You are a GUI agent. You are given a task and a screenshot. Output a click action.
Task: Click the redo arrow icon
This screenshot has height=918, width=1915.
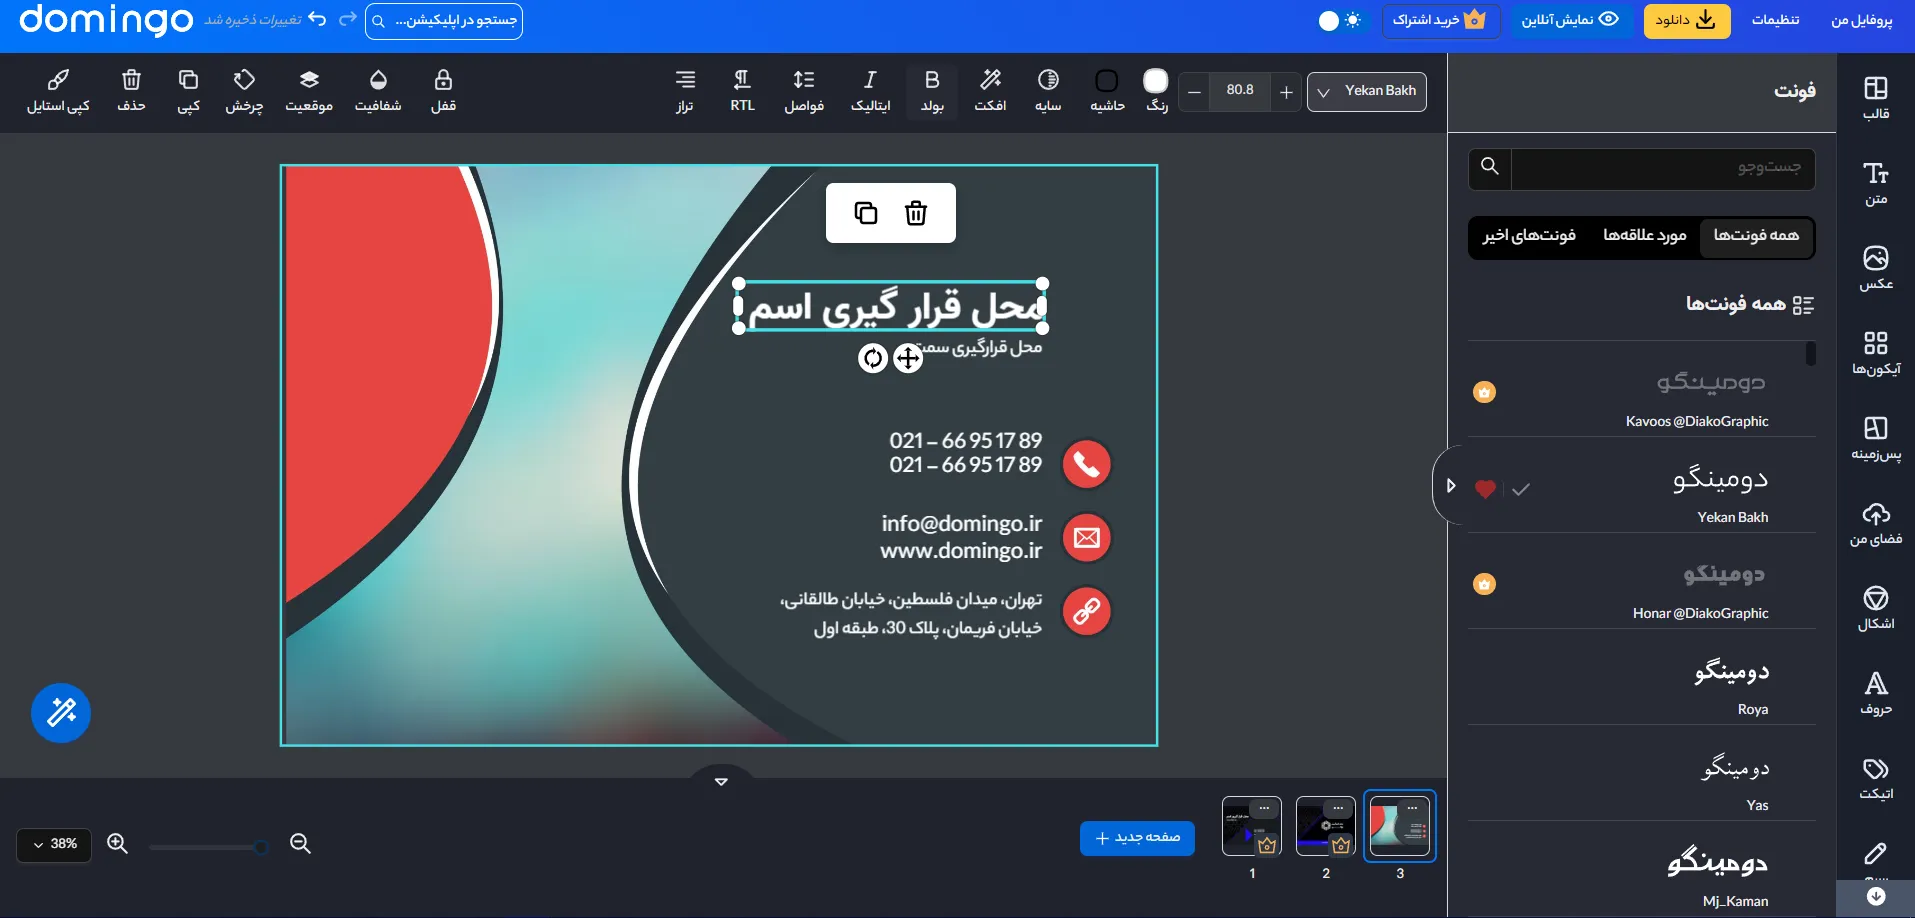[348, 19]
